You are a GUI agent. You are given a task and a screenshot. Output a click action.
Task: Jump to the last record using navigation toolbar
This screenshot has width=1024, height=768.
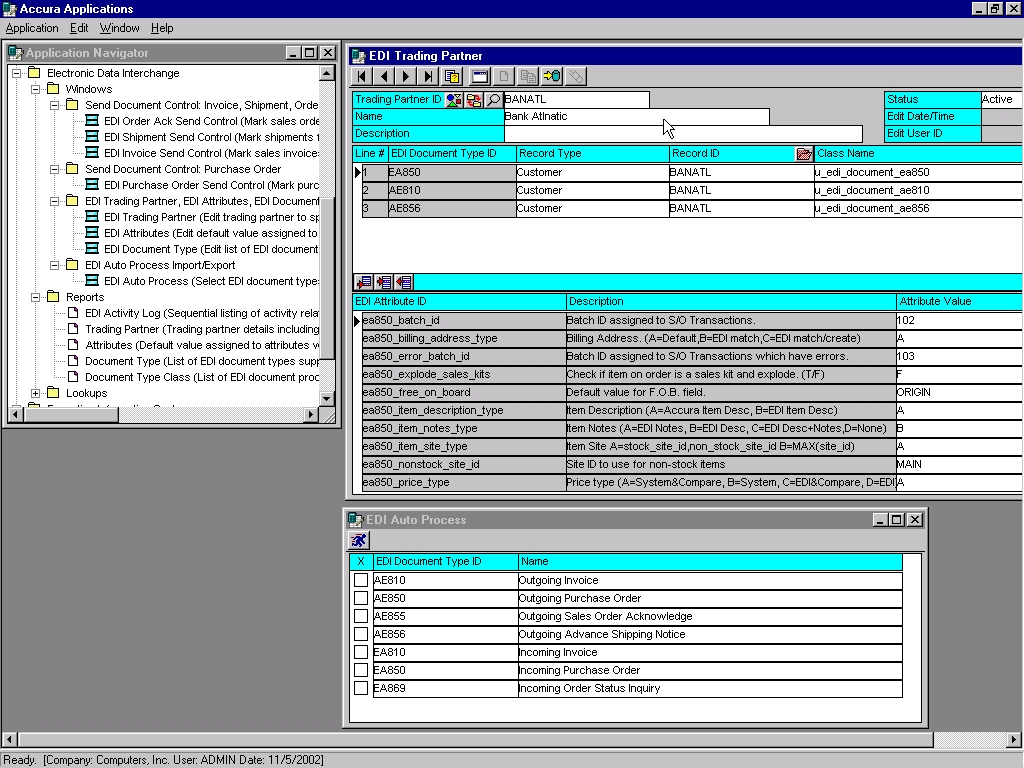point(430,76)
